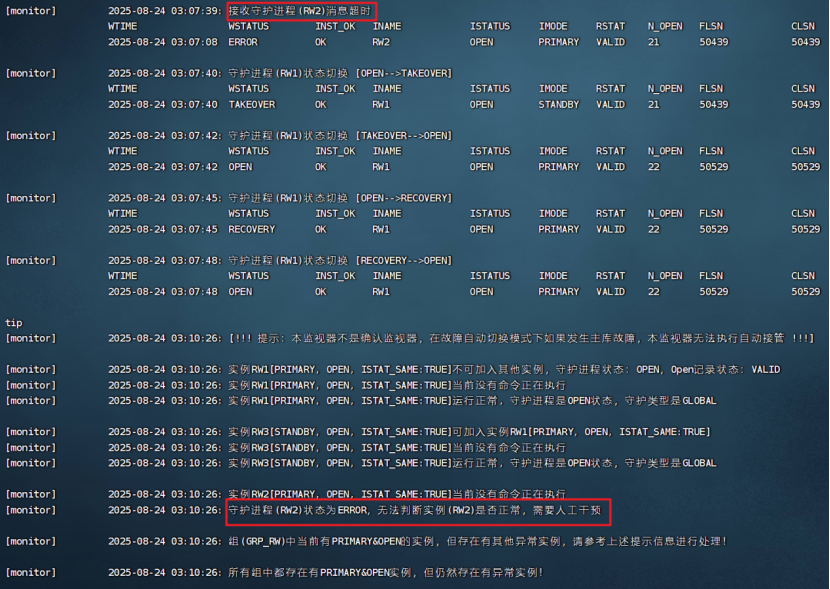Image resolution: width=830 pixels, height=589 pixels.
Task: Select the RW2 value under INAME
Action: pyautogui.click(x=381, y=42)
